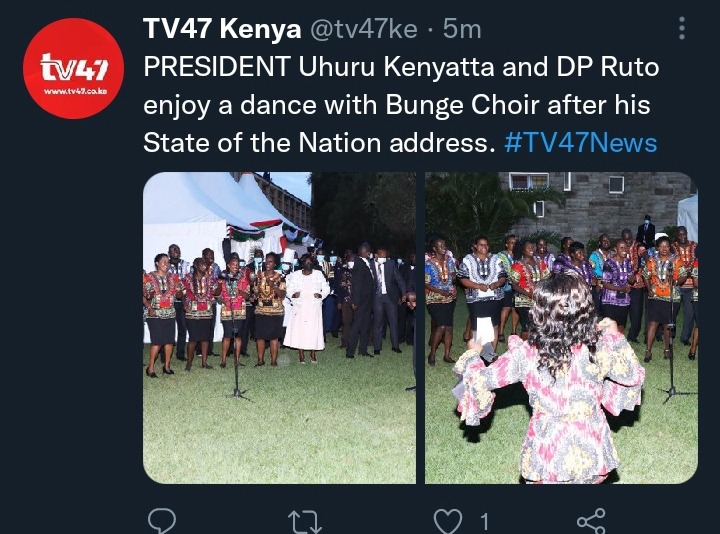Click the tv47 lettering inside the avatar
The height and width of the screenshot is (534, 720).
point(74,67)
